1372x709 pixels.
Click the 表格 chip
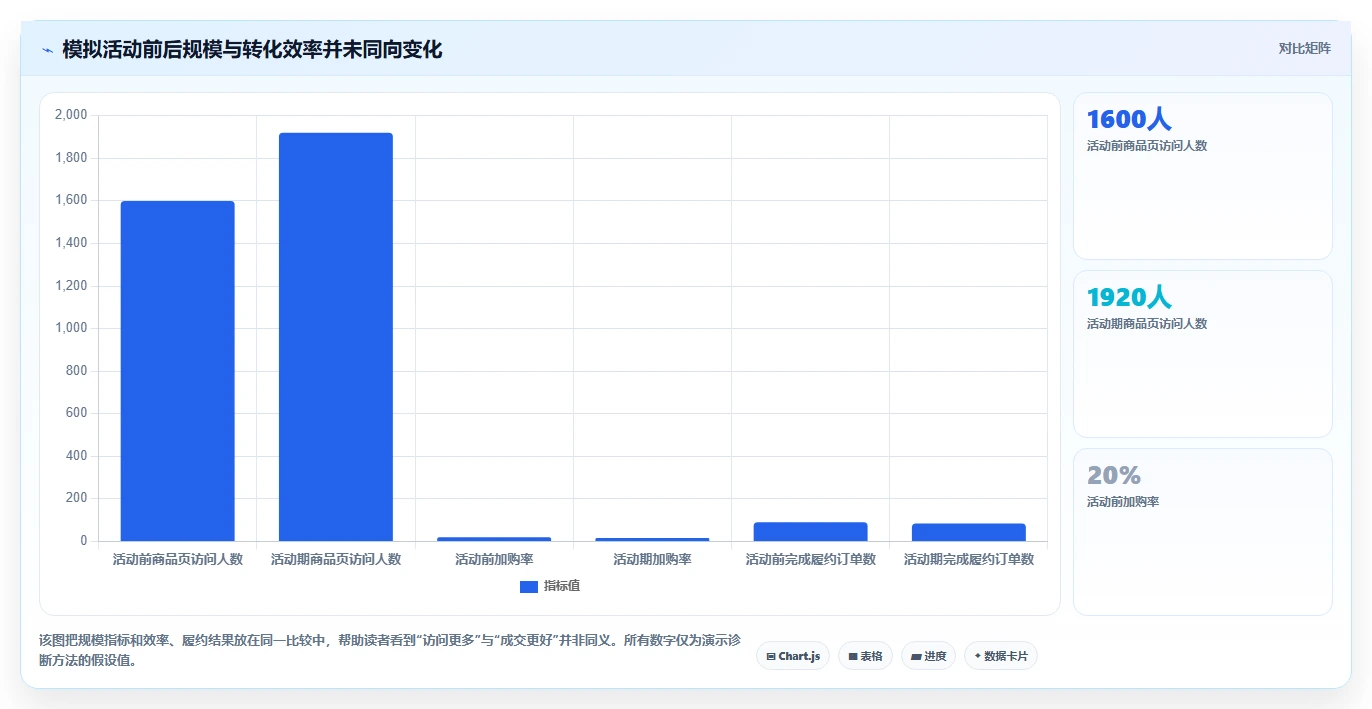tap(865, 656)
